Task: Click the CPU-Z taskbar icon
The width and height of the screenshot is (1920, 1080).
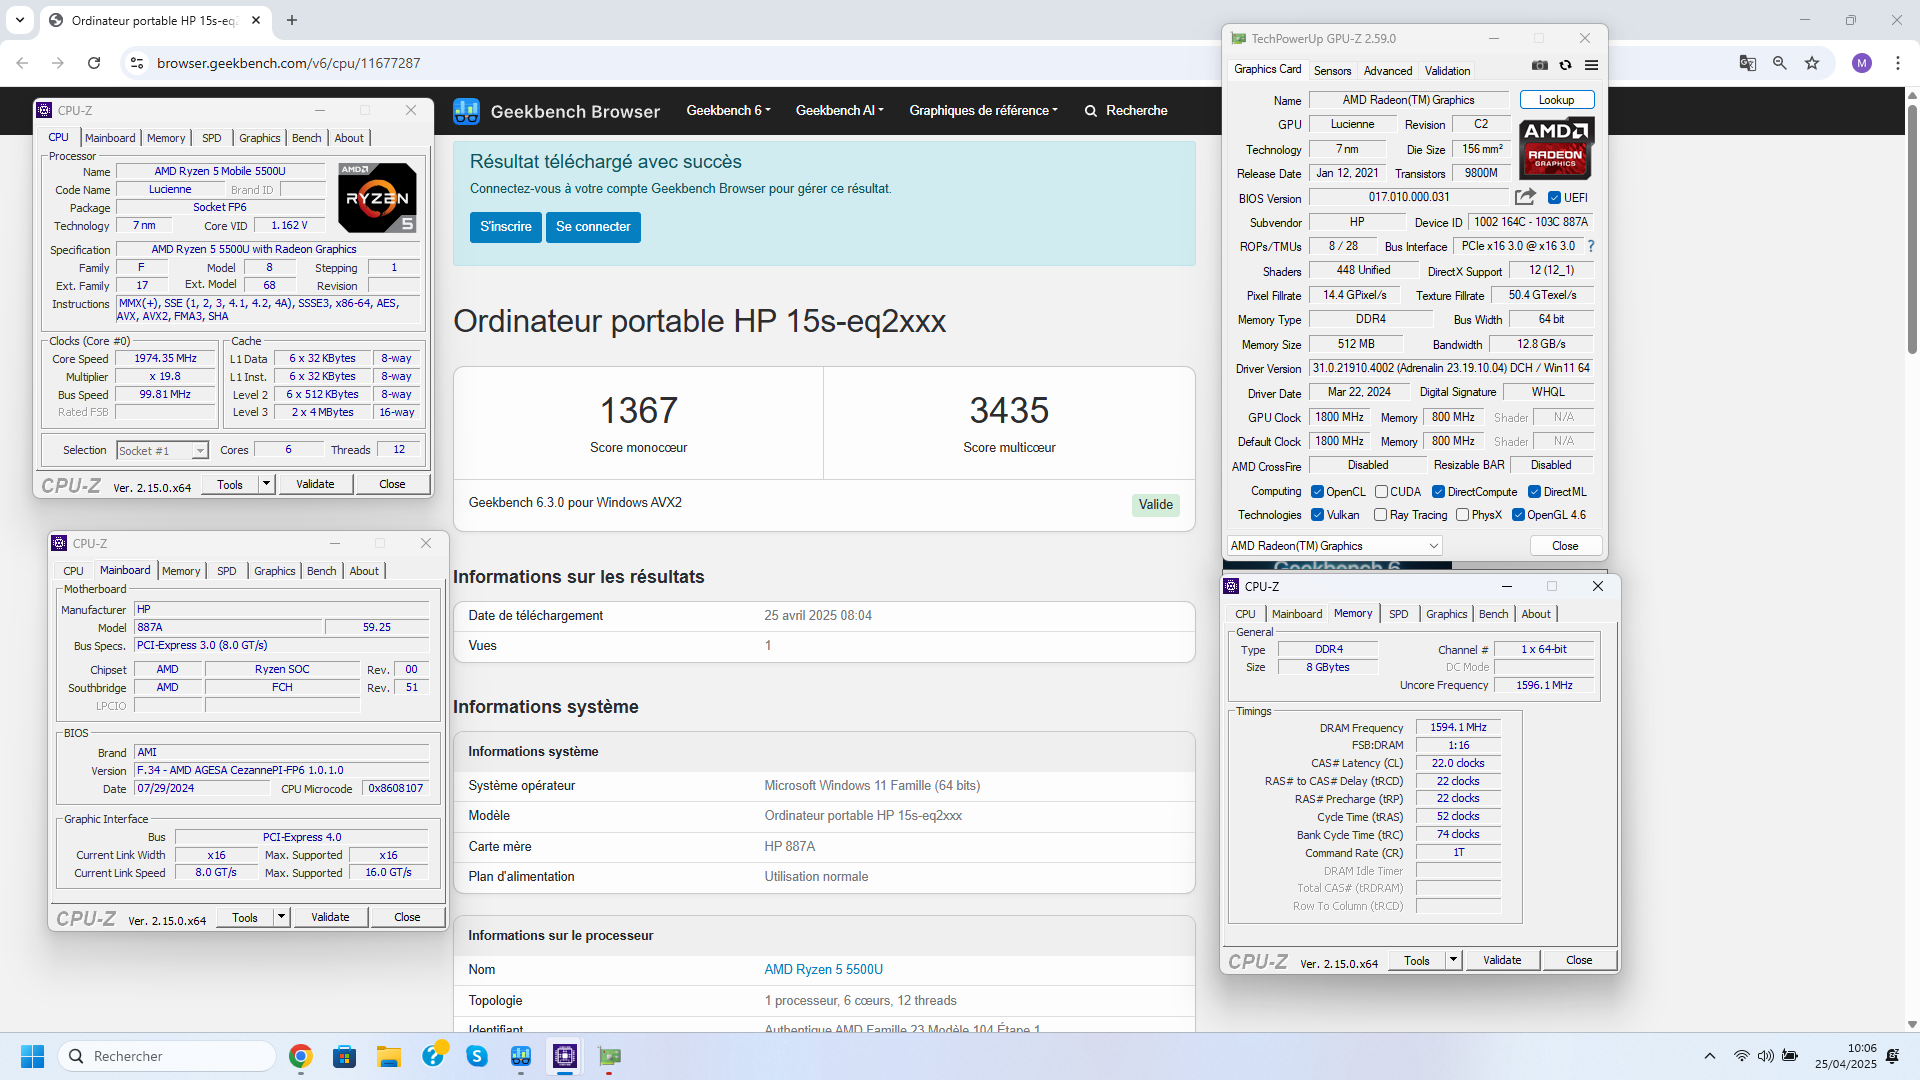Action: pos(565,1056)
